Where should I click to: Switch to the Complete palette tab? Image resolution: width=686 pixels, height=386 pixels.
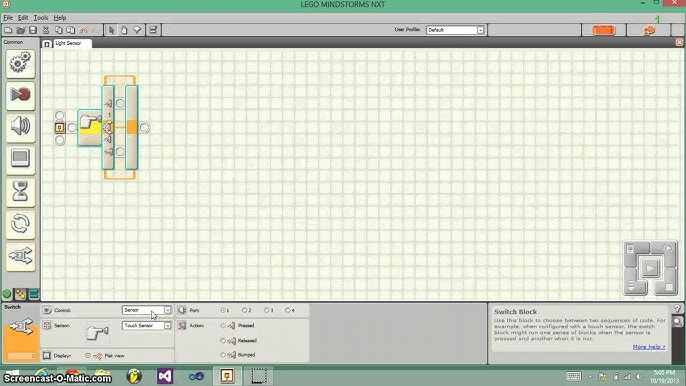tap(21, 294)
